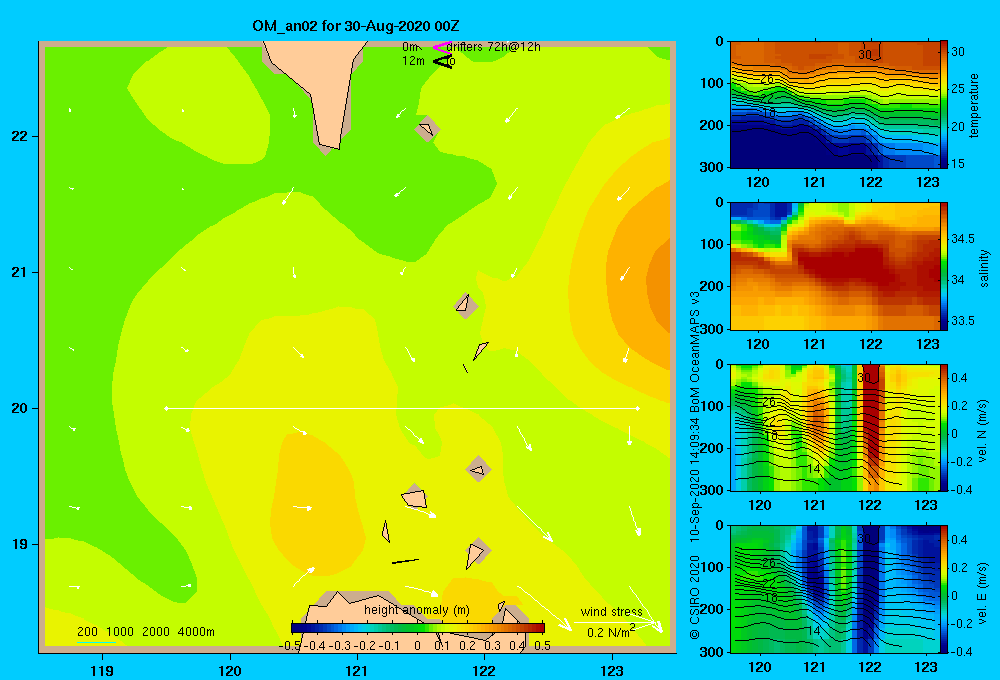
Task: Click the 'drifters 72h@12h' legend text
Action: [494, 47]
